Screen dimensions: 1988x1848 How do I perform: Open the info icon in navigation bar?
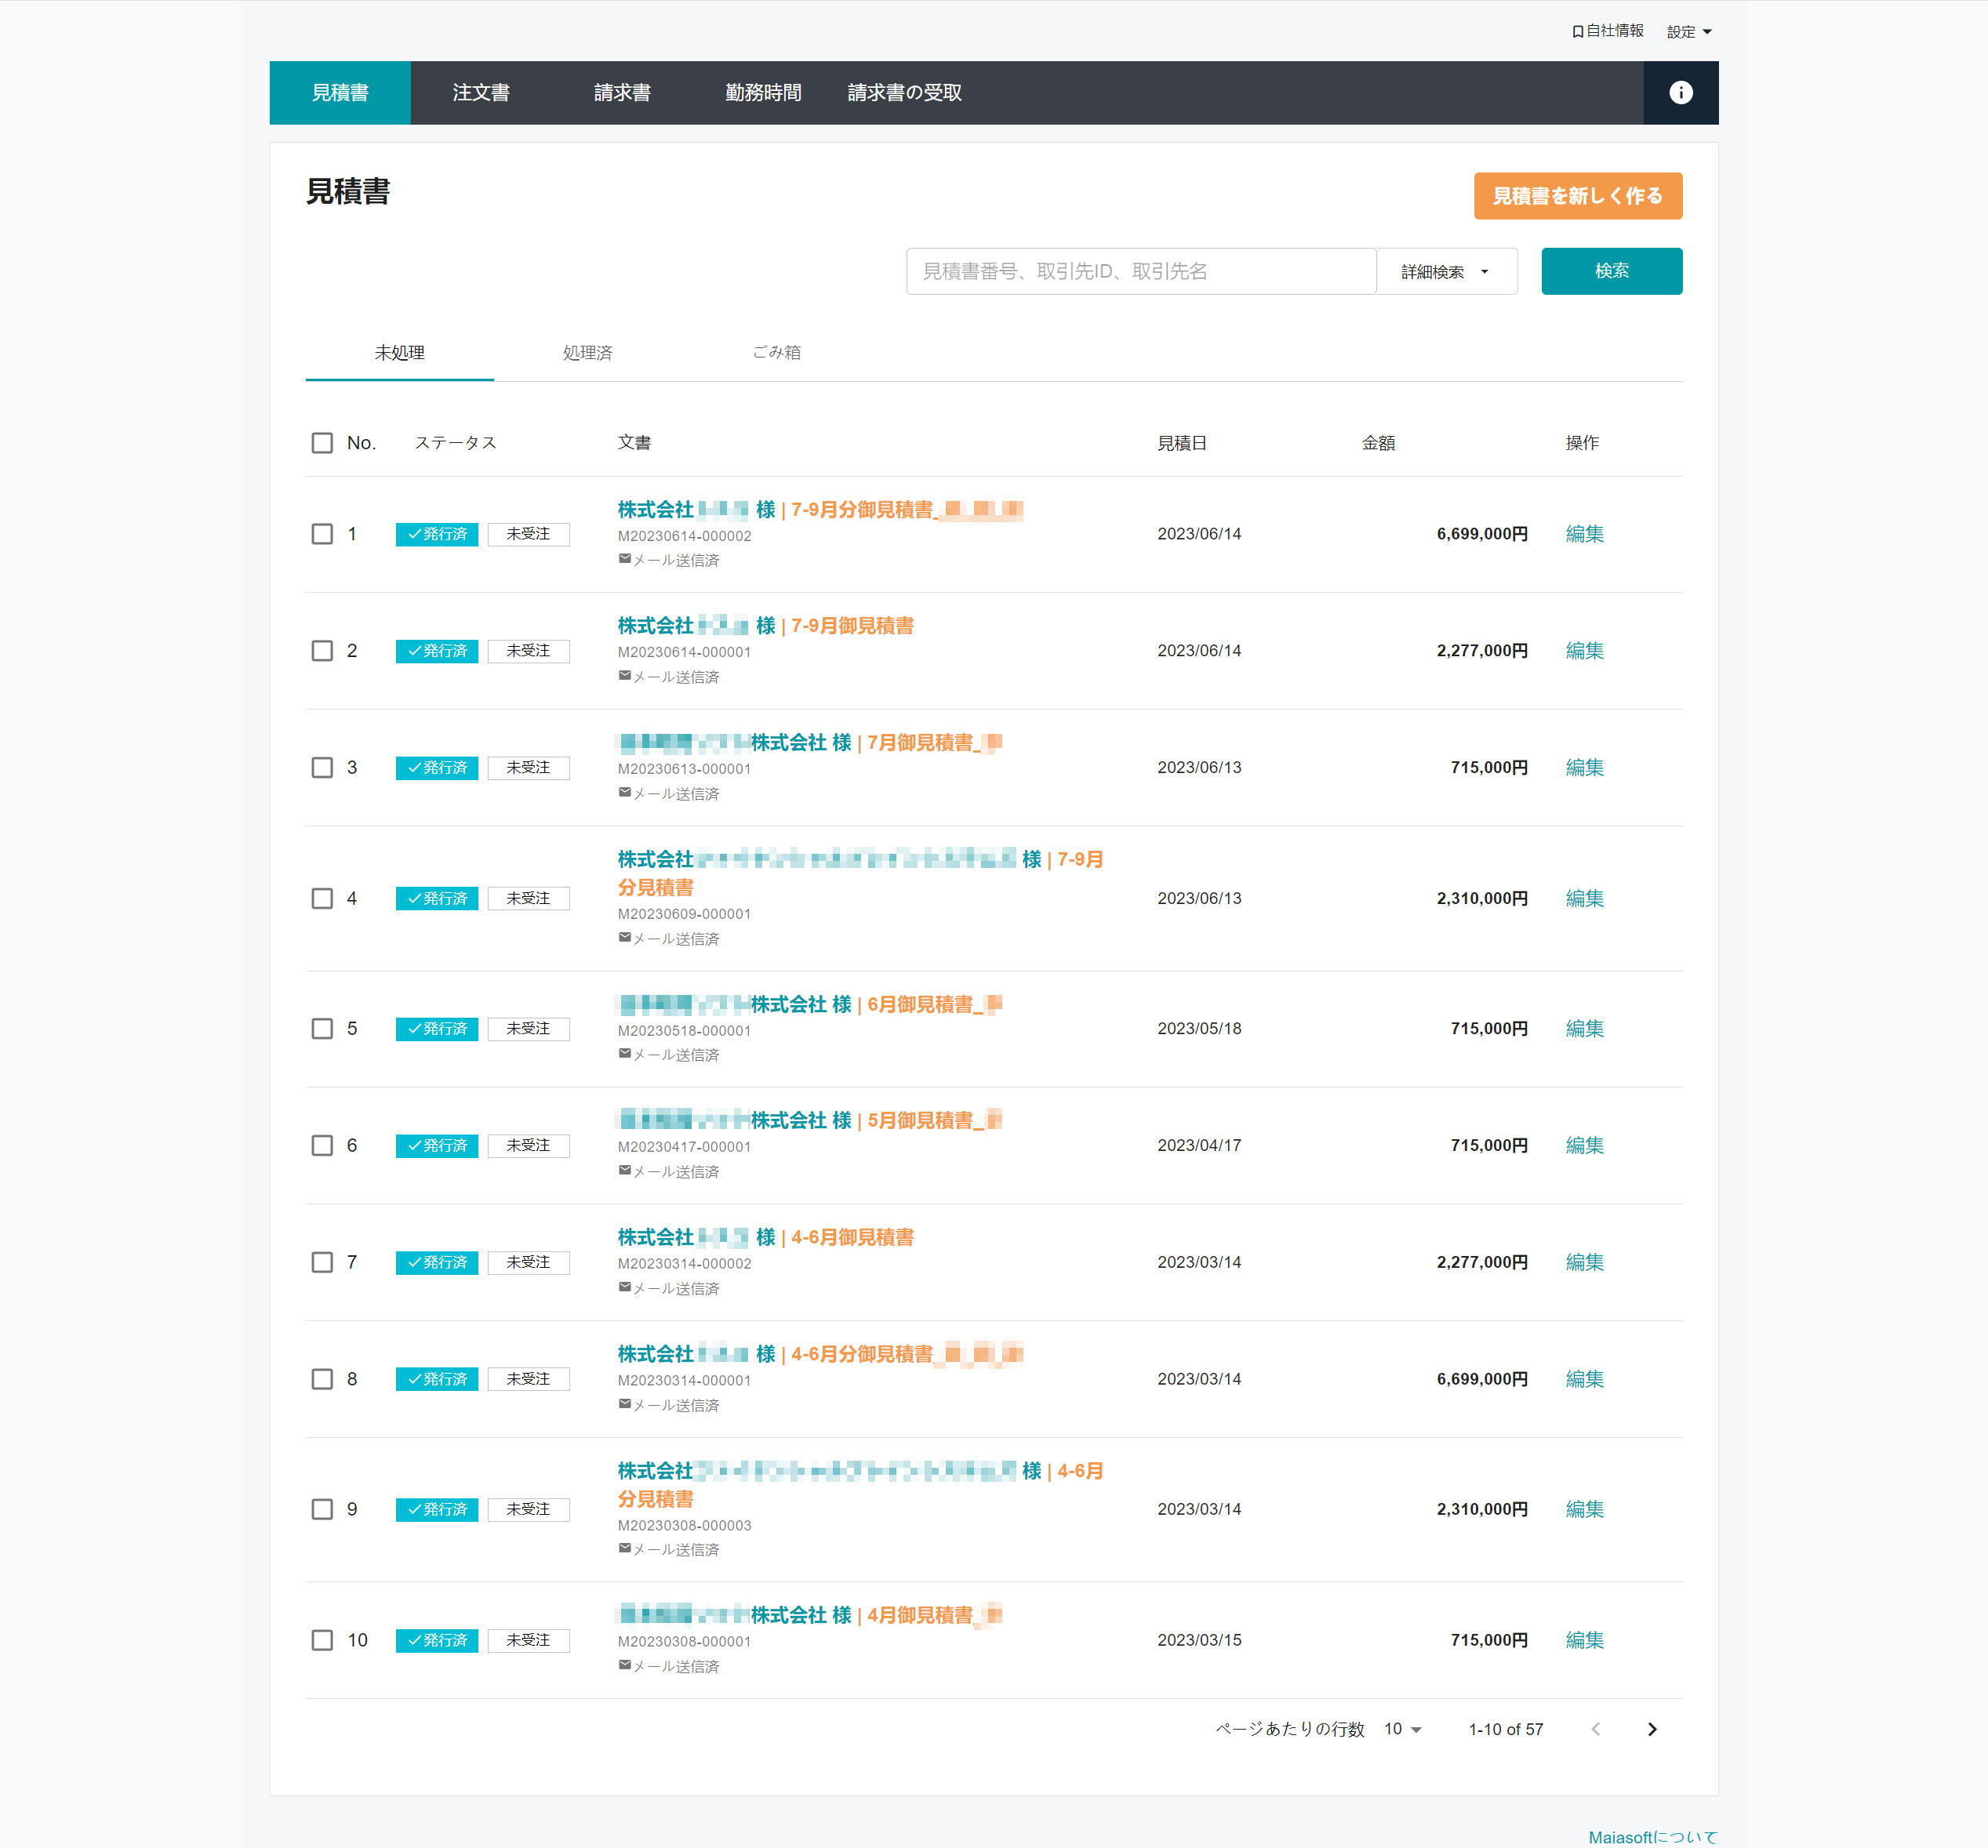pos(1680,93)
